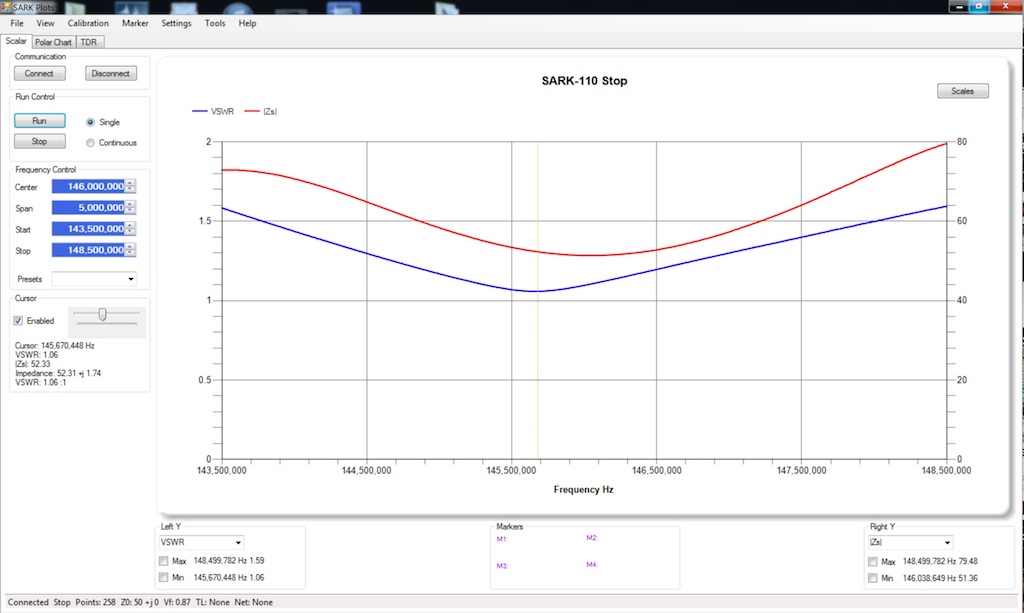Open the Presets dropdown
This screenshot has width=1024, height=613.
coord(94,279)
